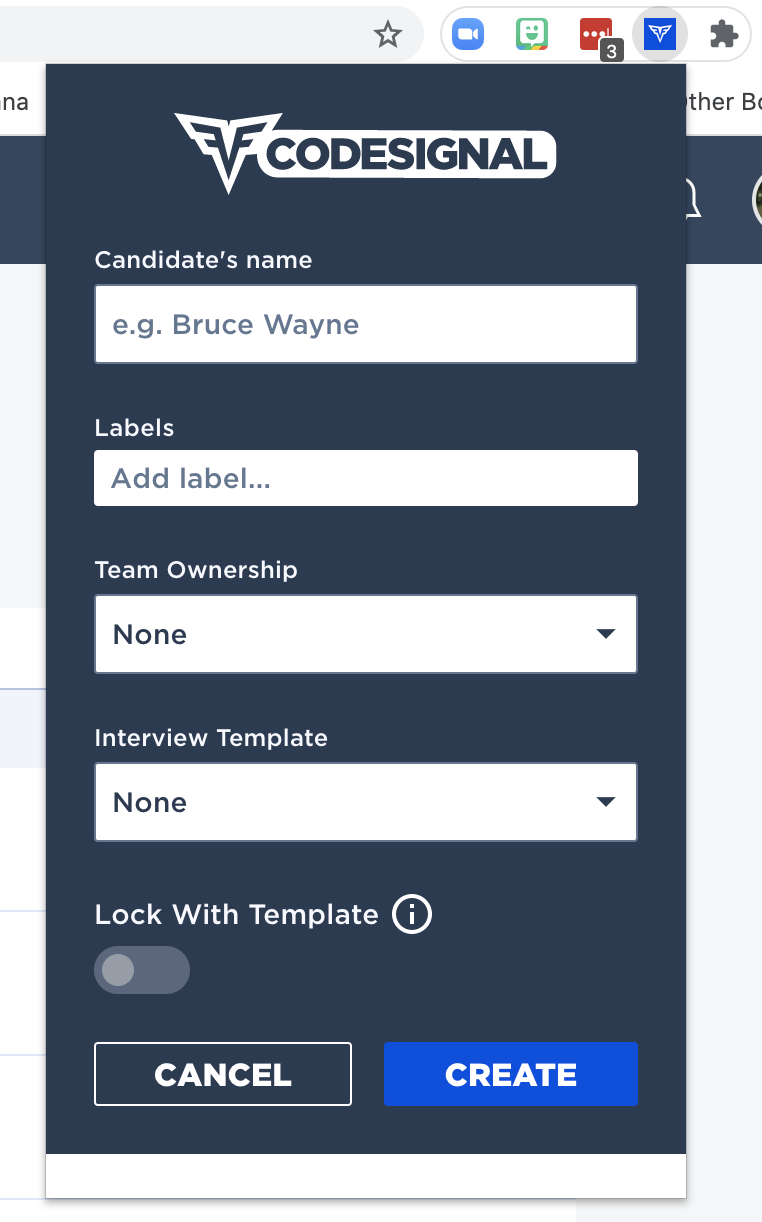Open the Extensions puzzle piece menu

point(723,35)
